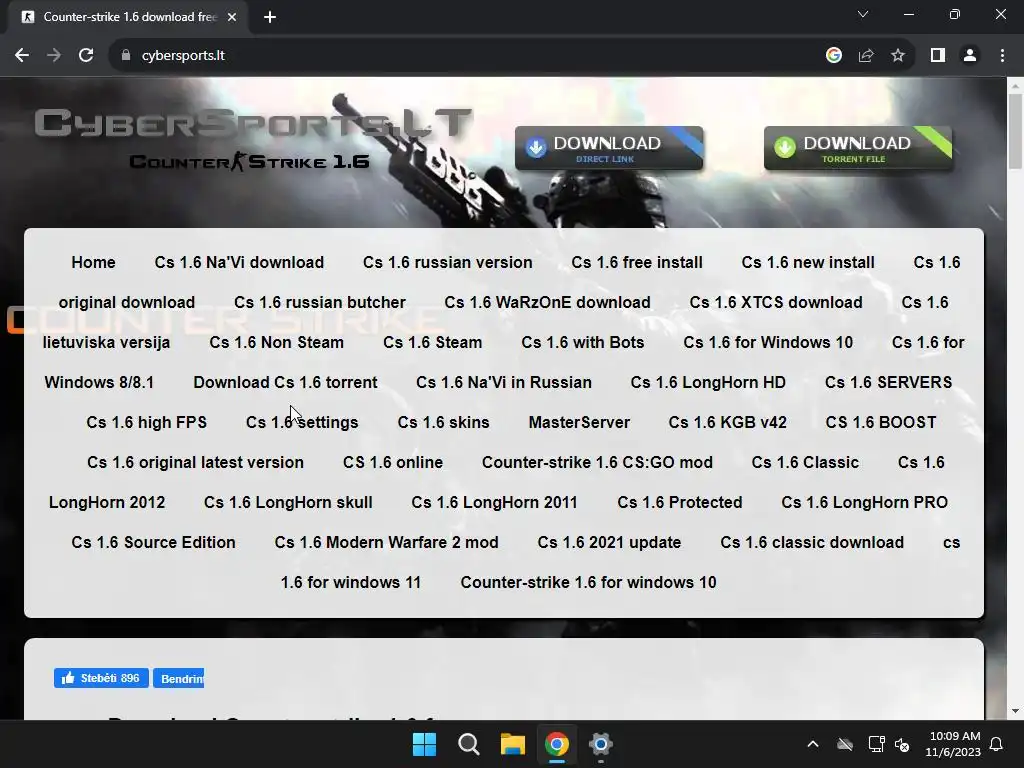Open Cs 1.6 new install
The image size is (1024, 768).
coord(808,263)
